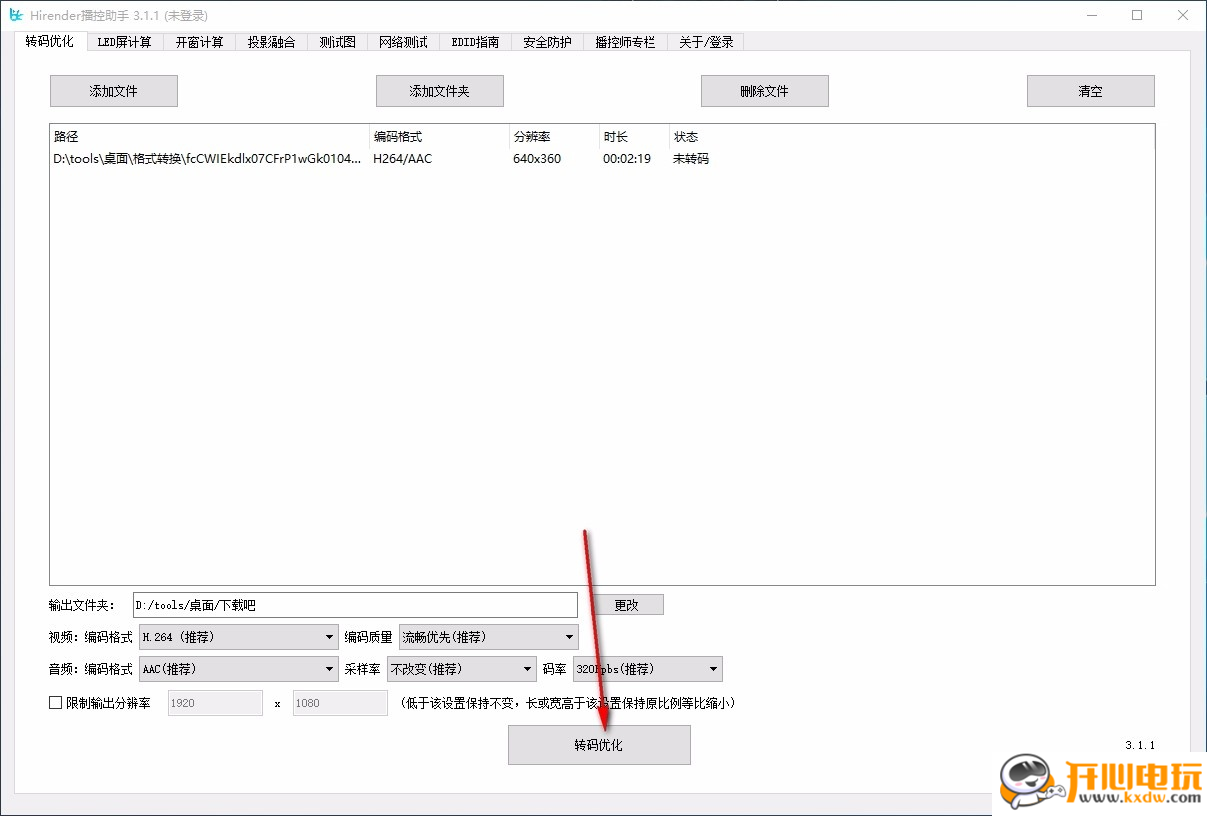Select the file row path D:\tools\桌面\格式转换
The image size is (1207, 816).
pyautogui.click(x=207, y=159)
